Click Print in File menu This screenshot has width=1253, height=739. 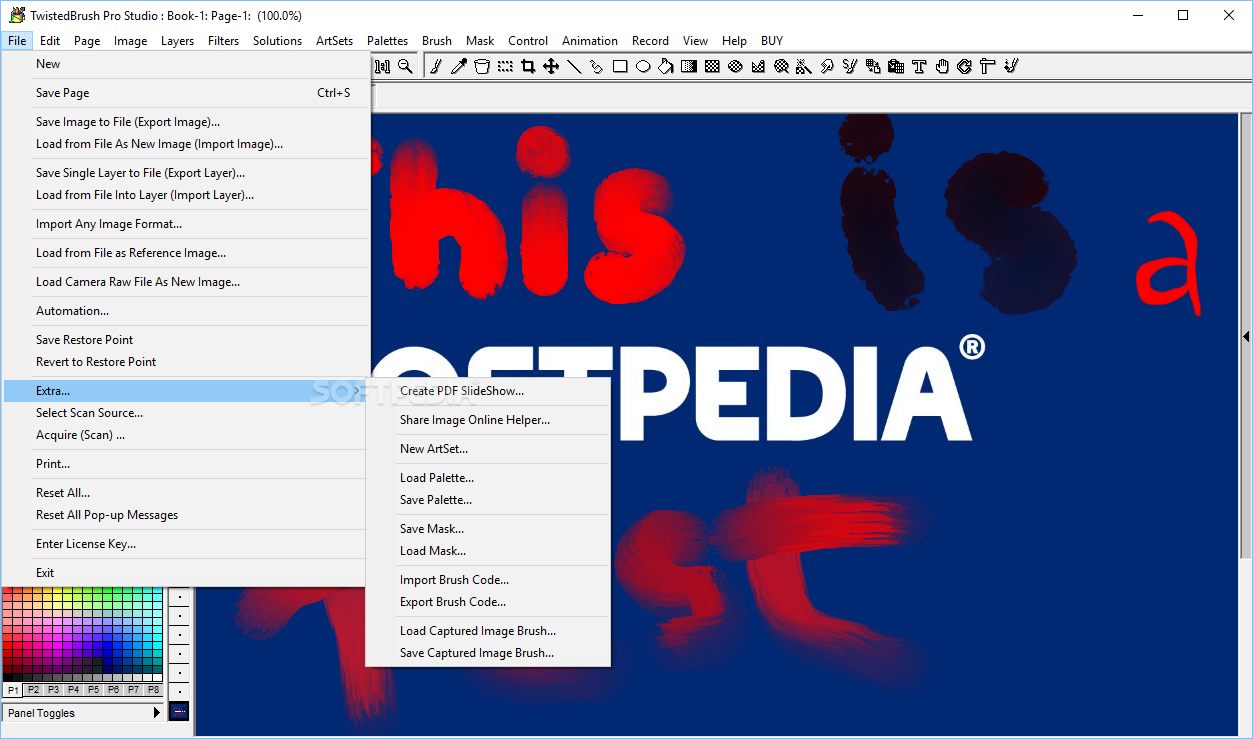click(x=187, y=464)
